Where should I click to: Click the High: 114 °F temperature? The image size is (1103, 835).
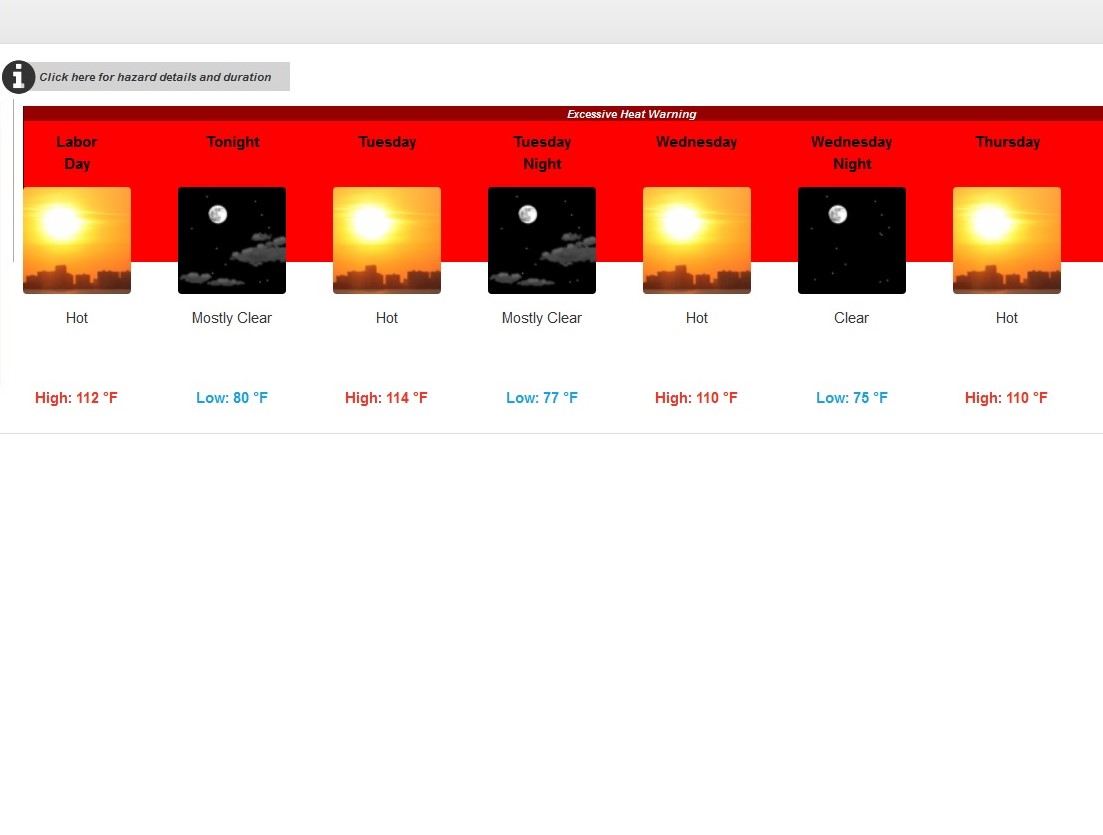click(x=387, y=398)
